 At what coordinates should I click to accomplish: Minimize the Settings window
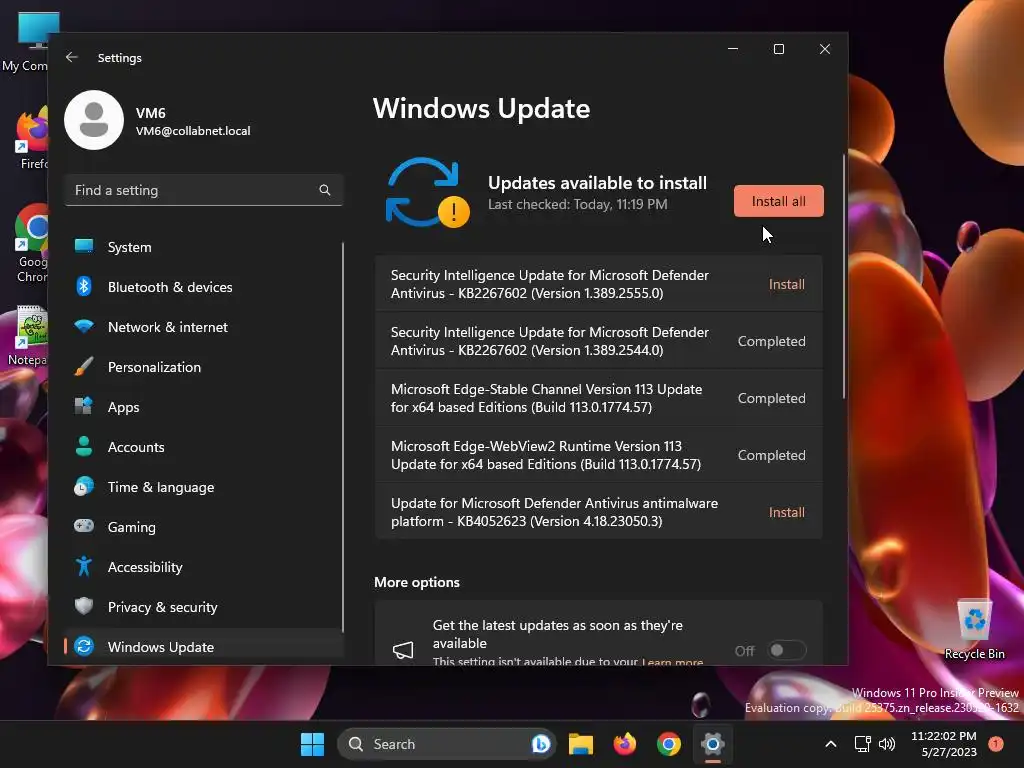pyautogui.click(x=733, y=49)
